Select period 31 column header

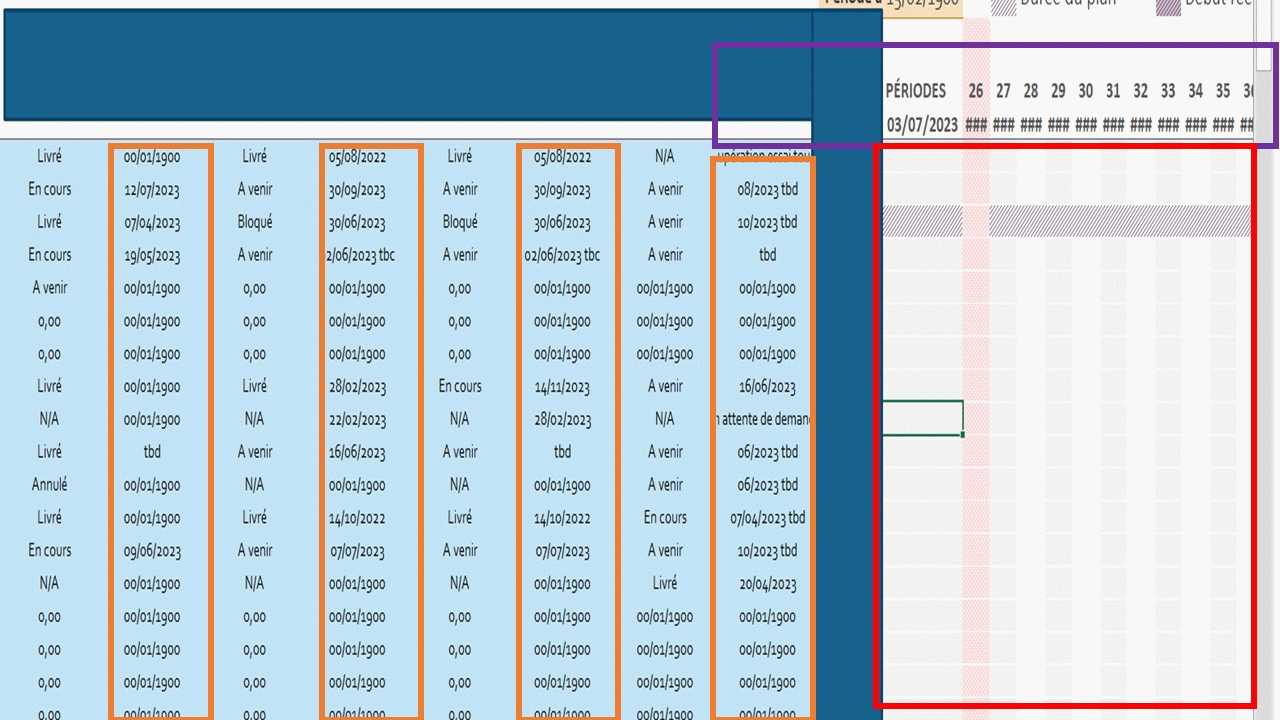pyautogui.click(x=1113, y=91)
